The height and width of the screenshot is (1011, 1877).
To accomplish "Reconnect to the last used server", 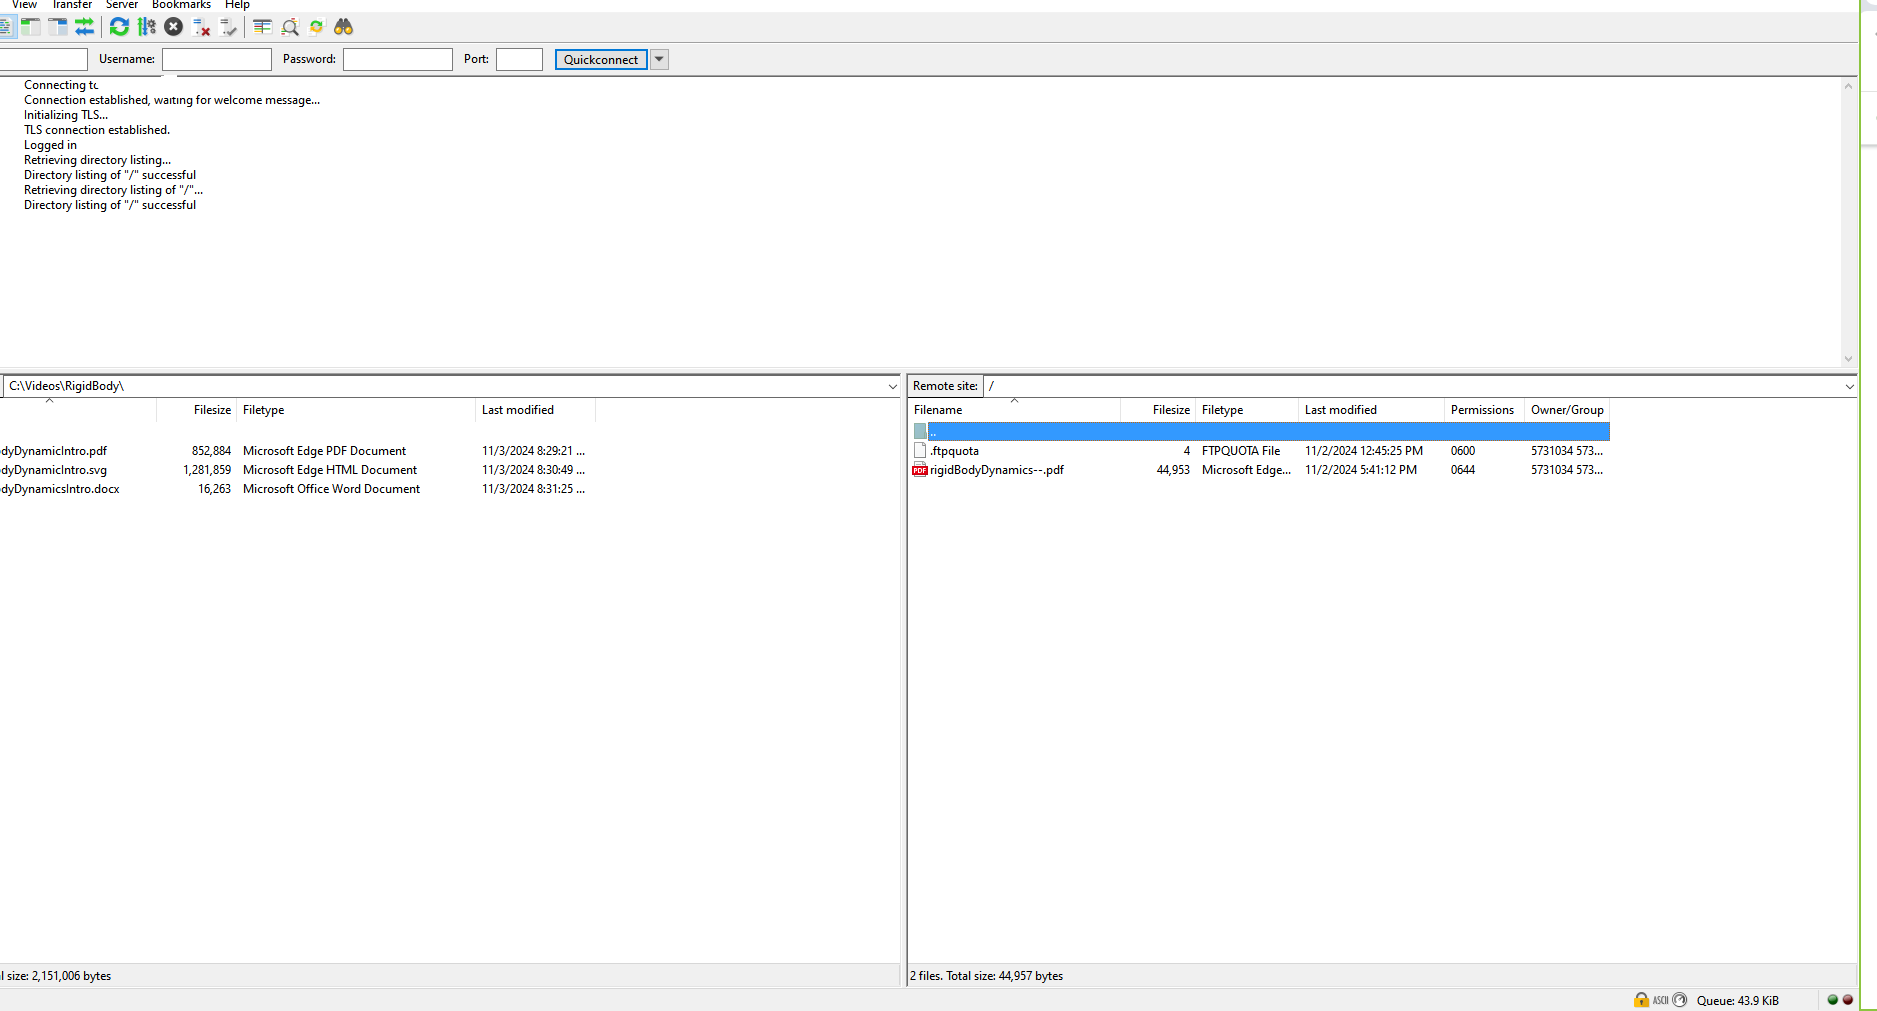I will (229, 27).
